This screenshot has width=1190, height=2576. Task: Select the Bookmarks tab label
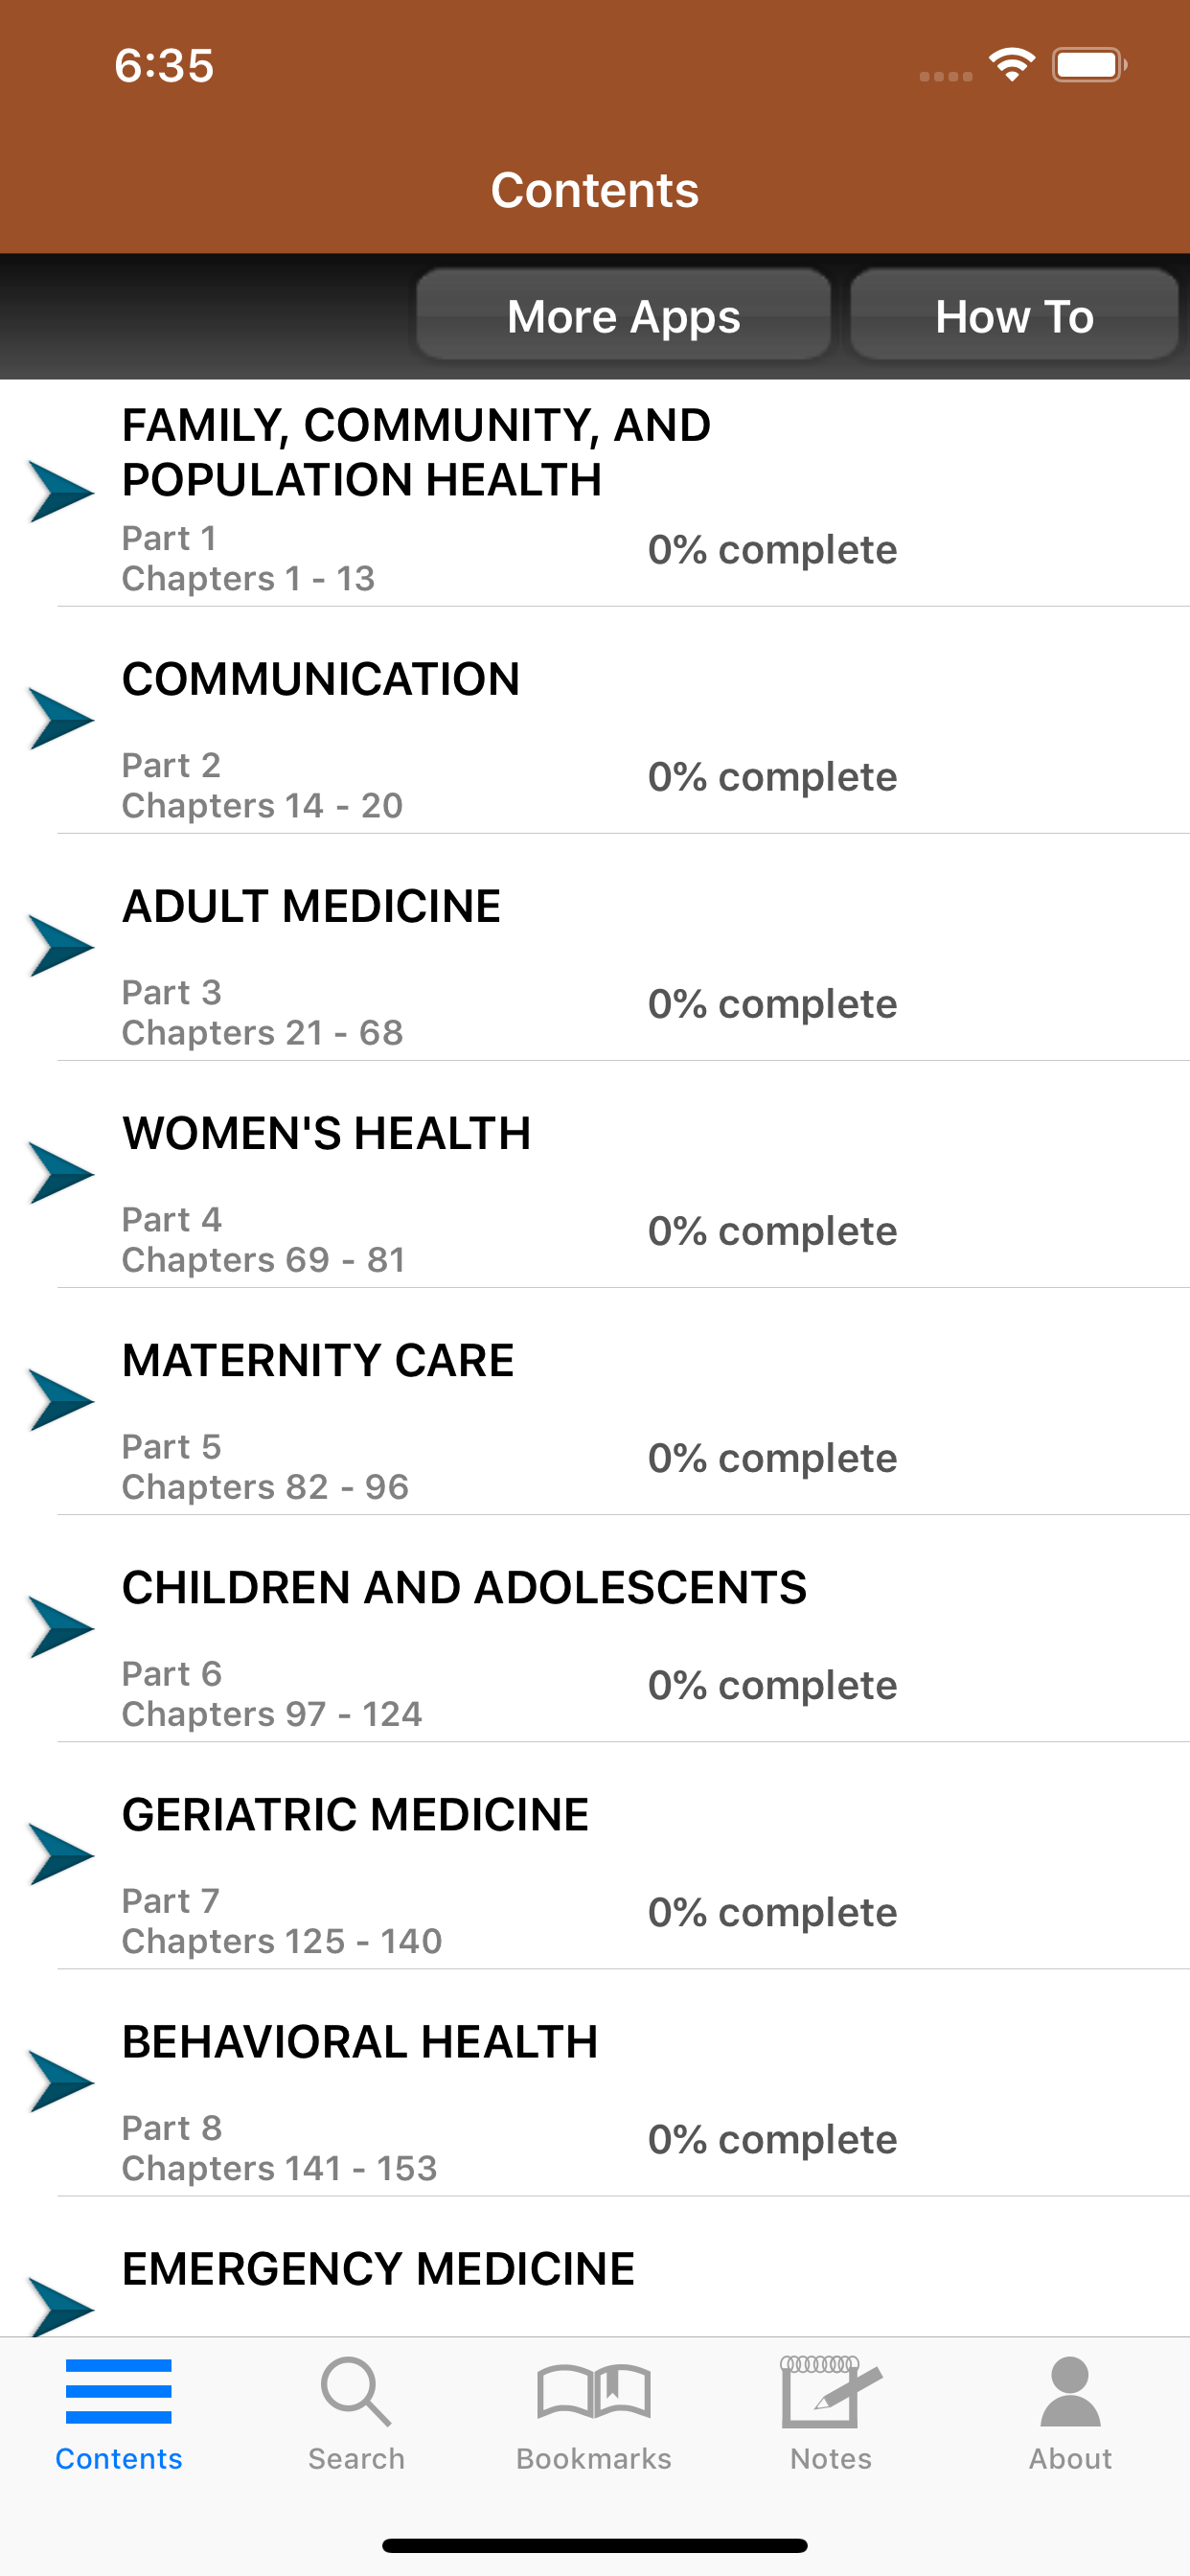594,2459
